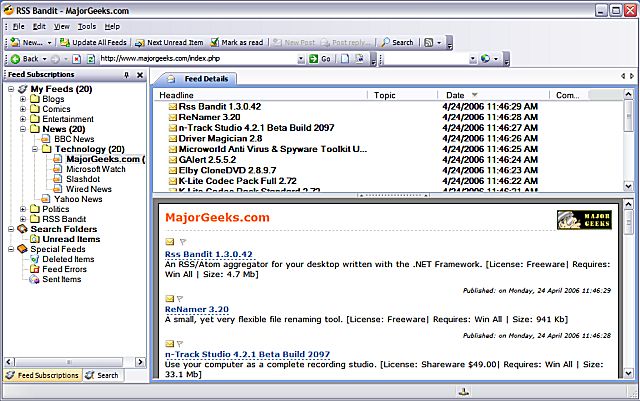The width and height of the screenshot is (640, 401).
Task: Toggle the flag icon above ReNamer 3.20
Action: (181, 298)
